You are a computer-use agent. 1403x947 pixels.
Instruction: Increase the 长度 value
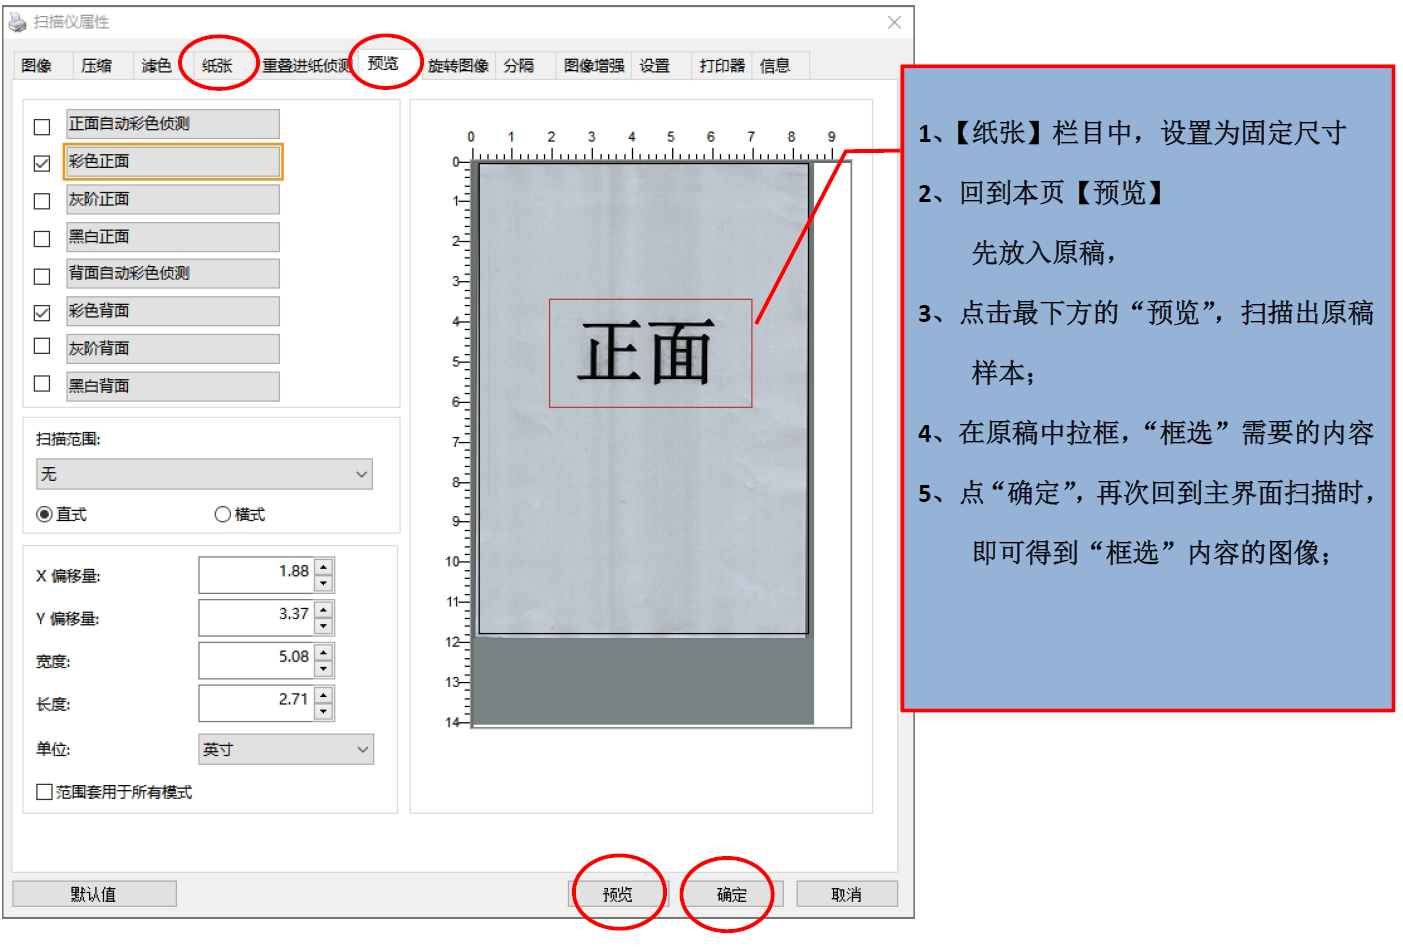click(323, 696)
